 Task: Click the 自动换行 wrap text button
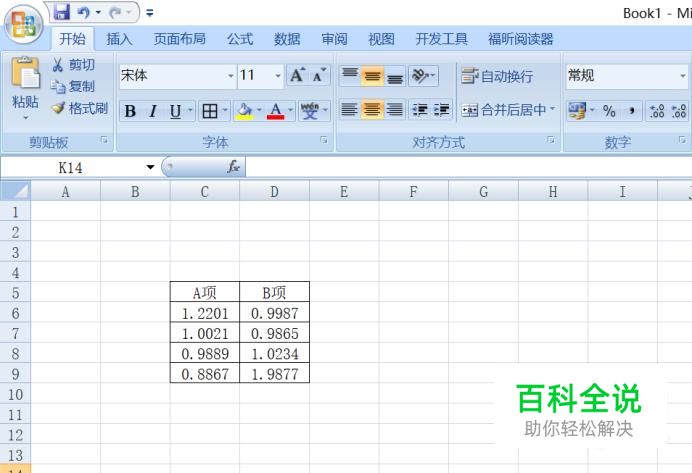pyautogui.click(x=497, y=76)
